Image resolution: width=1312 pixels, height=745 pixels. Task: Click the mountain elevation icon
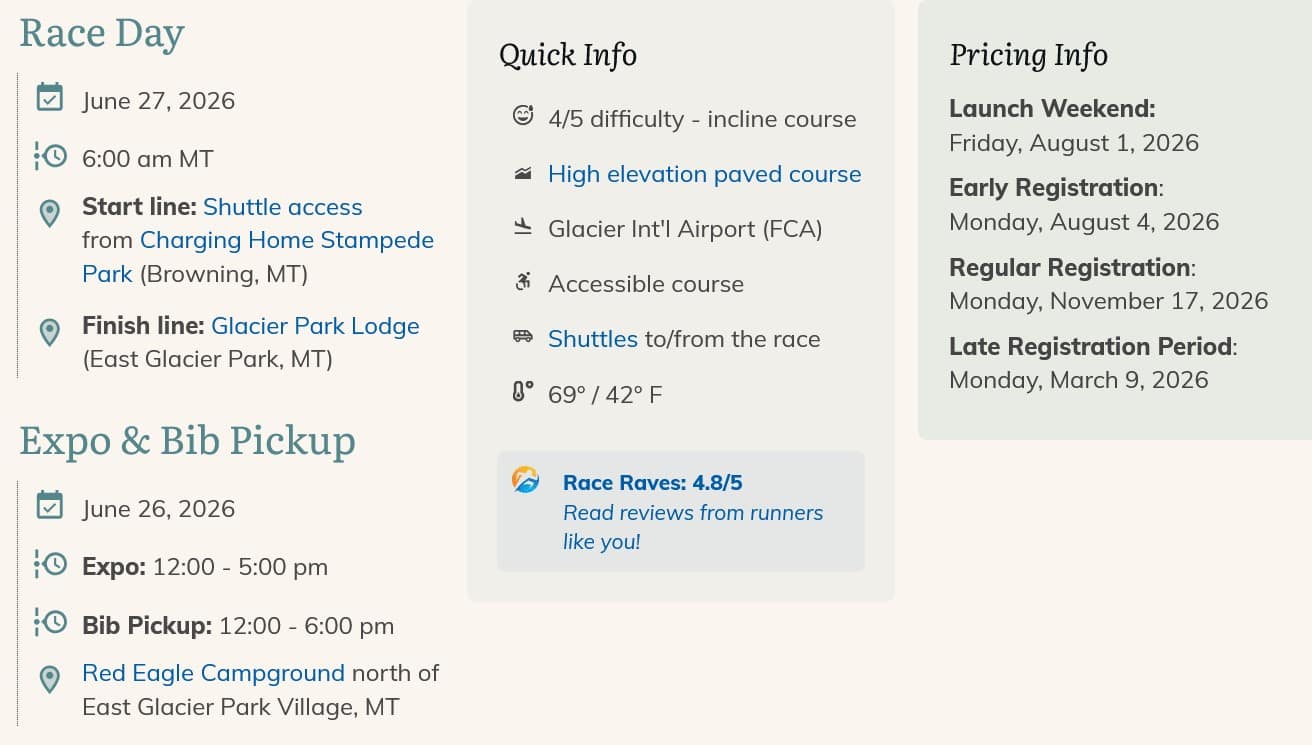523,173
